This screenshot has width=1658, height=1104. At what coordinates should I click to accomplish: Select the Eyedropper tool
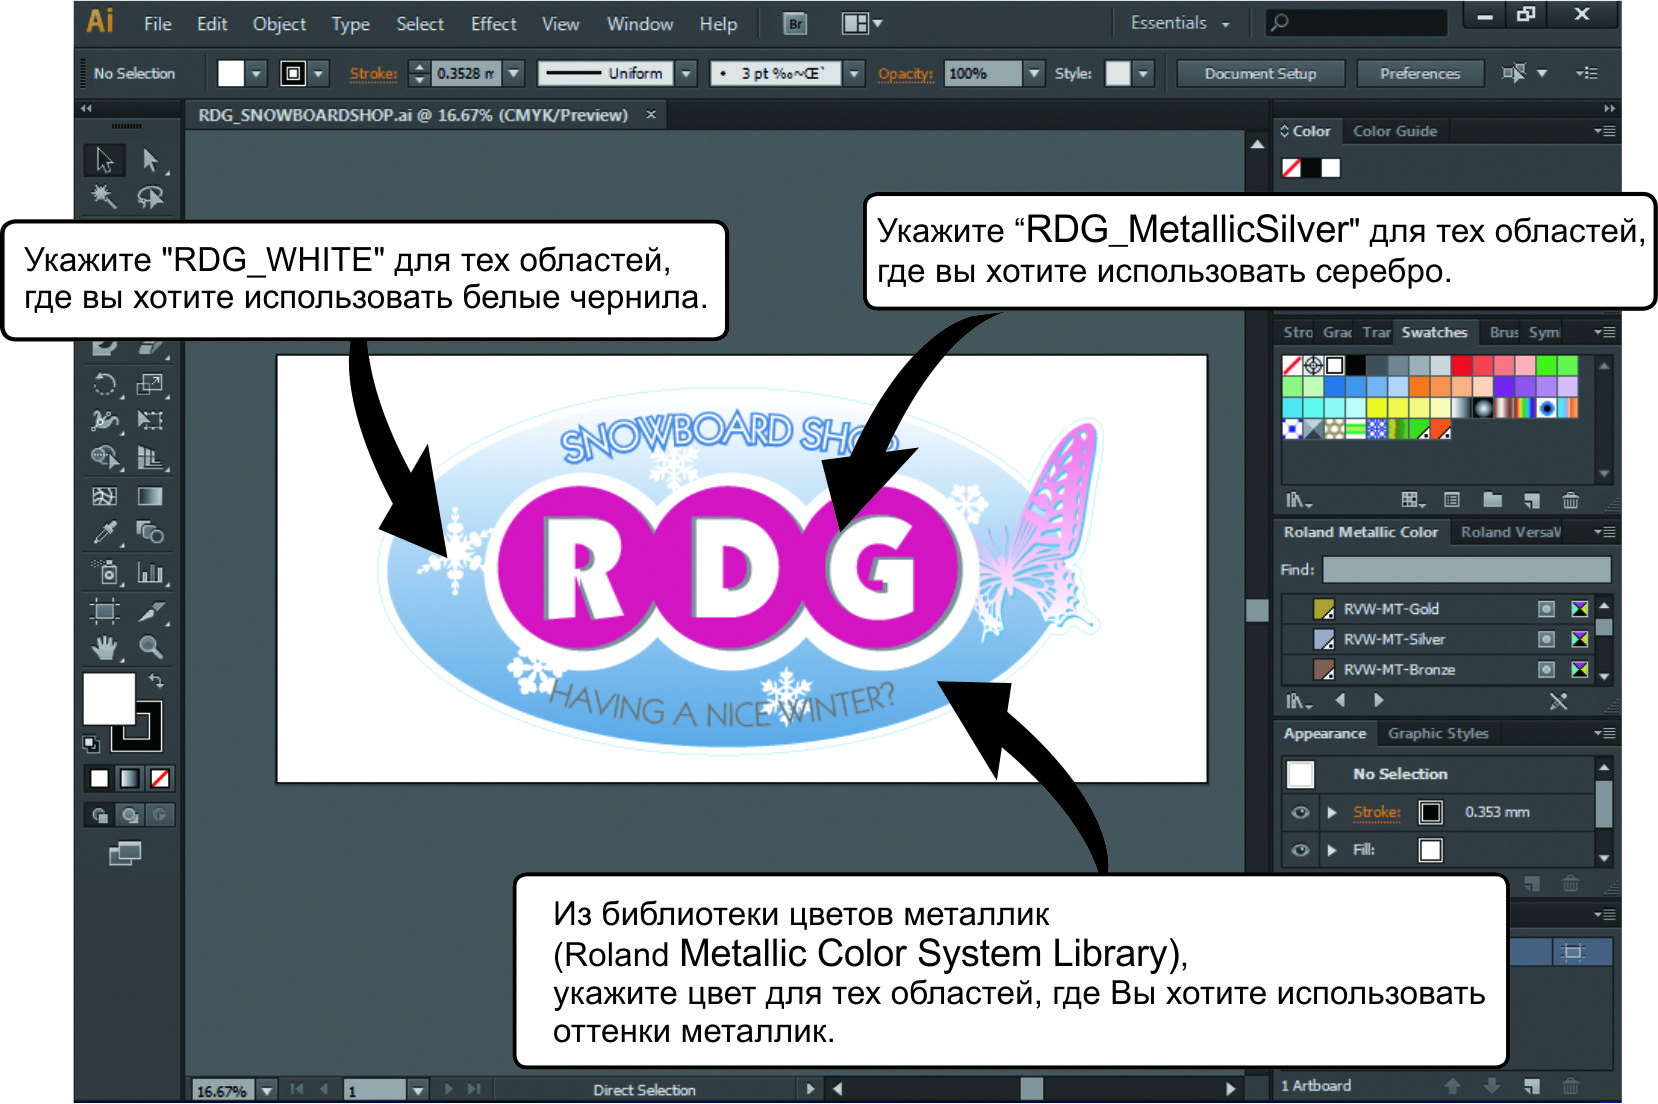[x=104, y=533]
